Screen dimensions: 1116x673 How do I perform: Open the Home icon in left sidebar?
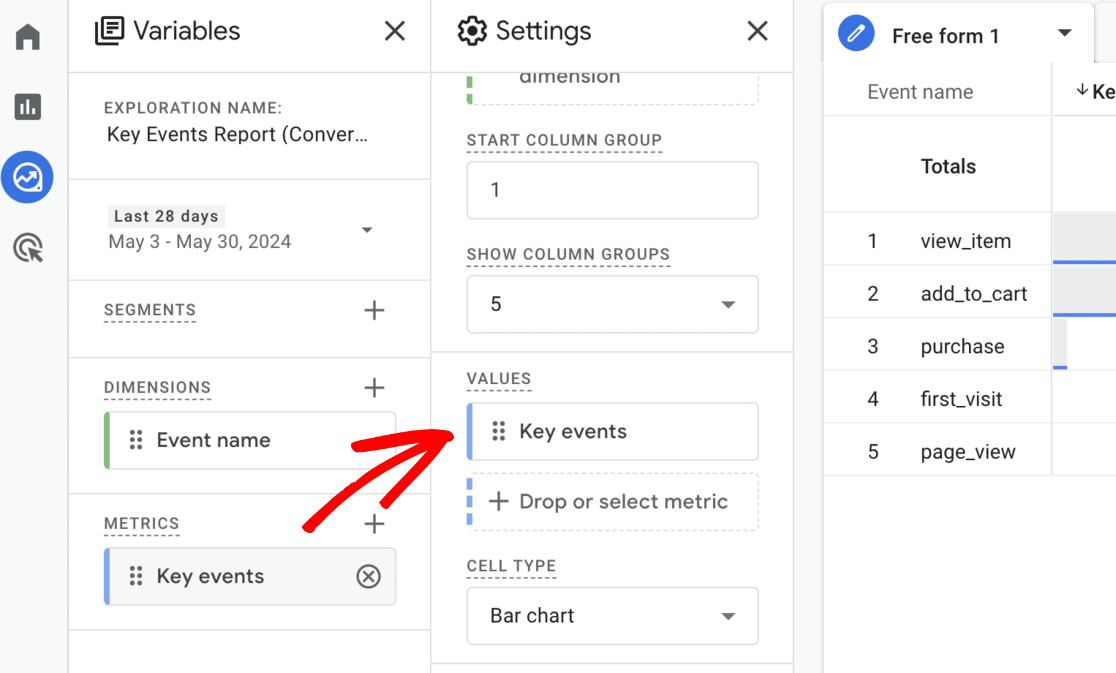tap(28, 38)
